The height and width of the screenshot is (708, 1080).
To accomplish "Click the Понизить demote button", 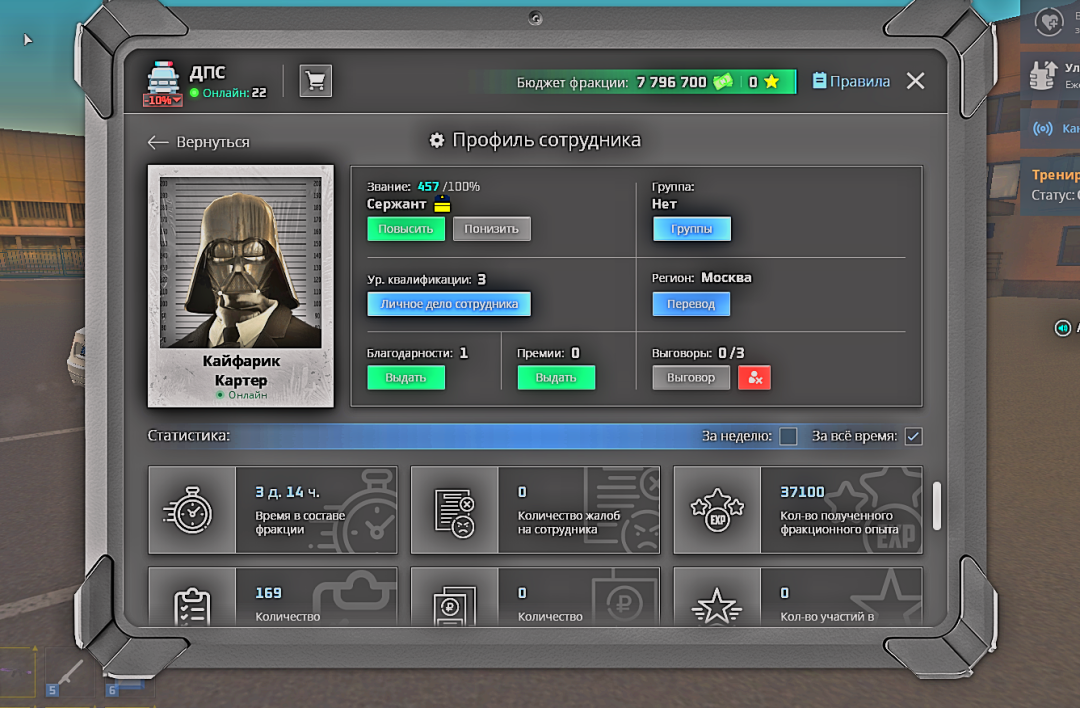I will (x=492, y=229).
